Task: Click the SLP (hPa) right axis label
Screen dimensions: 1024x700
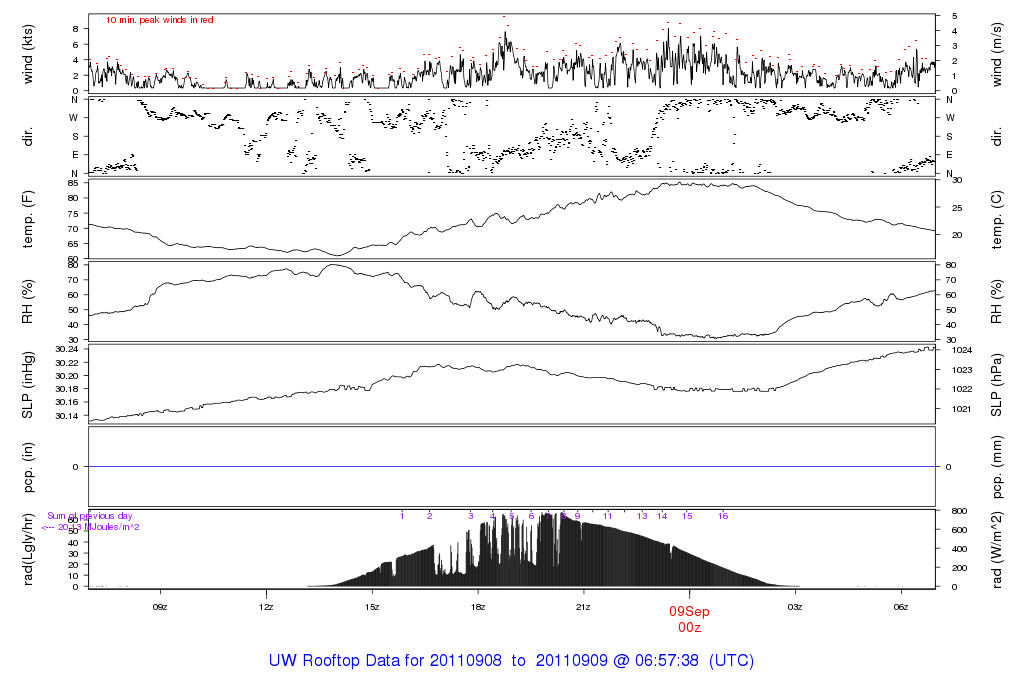Action: (996, 385)
